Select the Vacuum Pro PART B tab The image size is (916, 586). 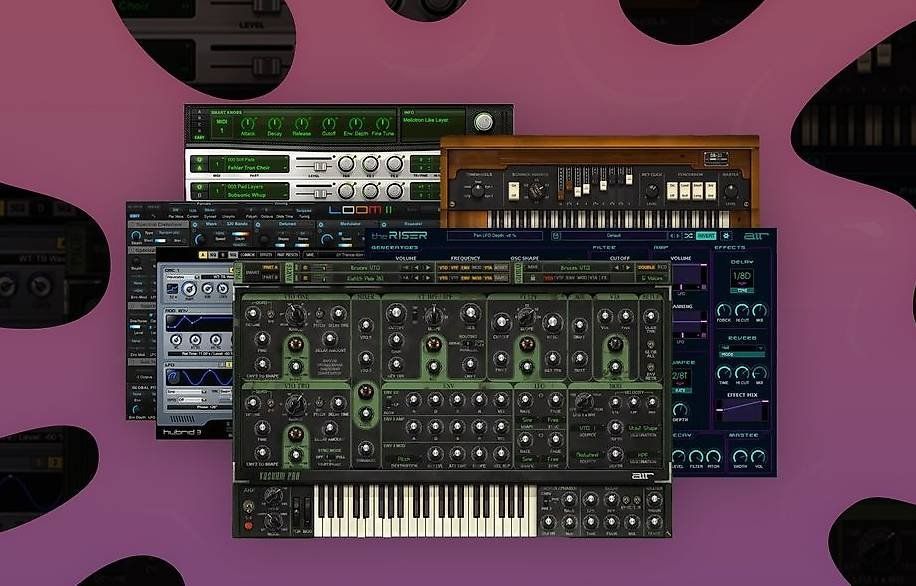(x=270, y=278)
